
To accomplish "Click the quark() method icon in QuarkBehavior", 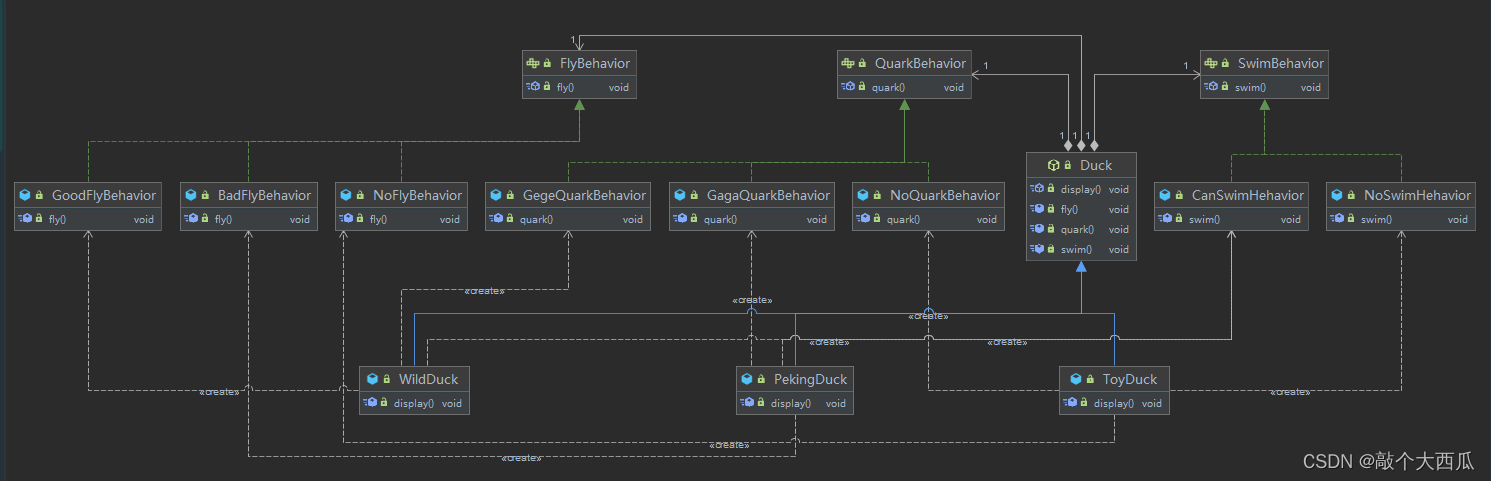I will click(848, 87).
